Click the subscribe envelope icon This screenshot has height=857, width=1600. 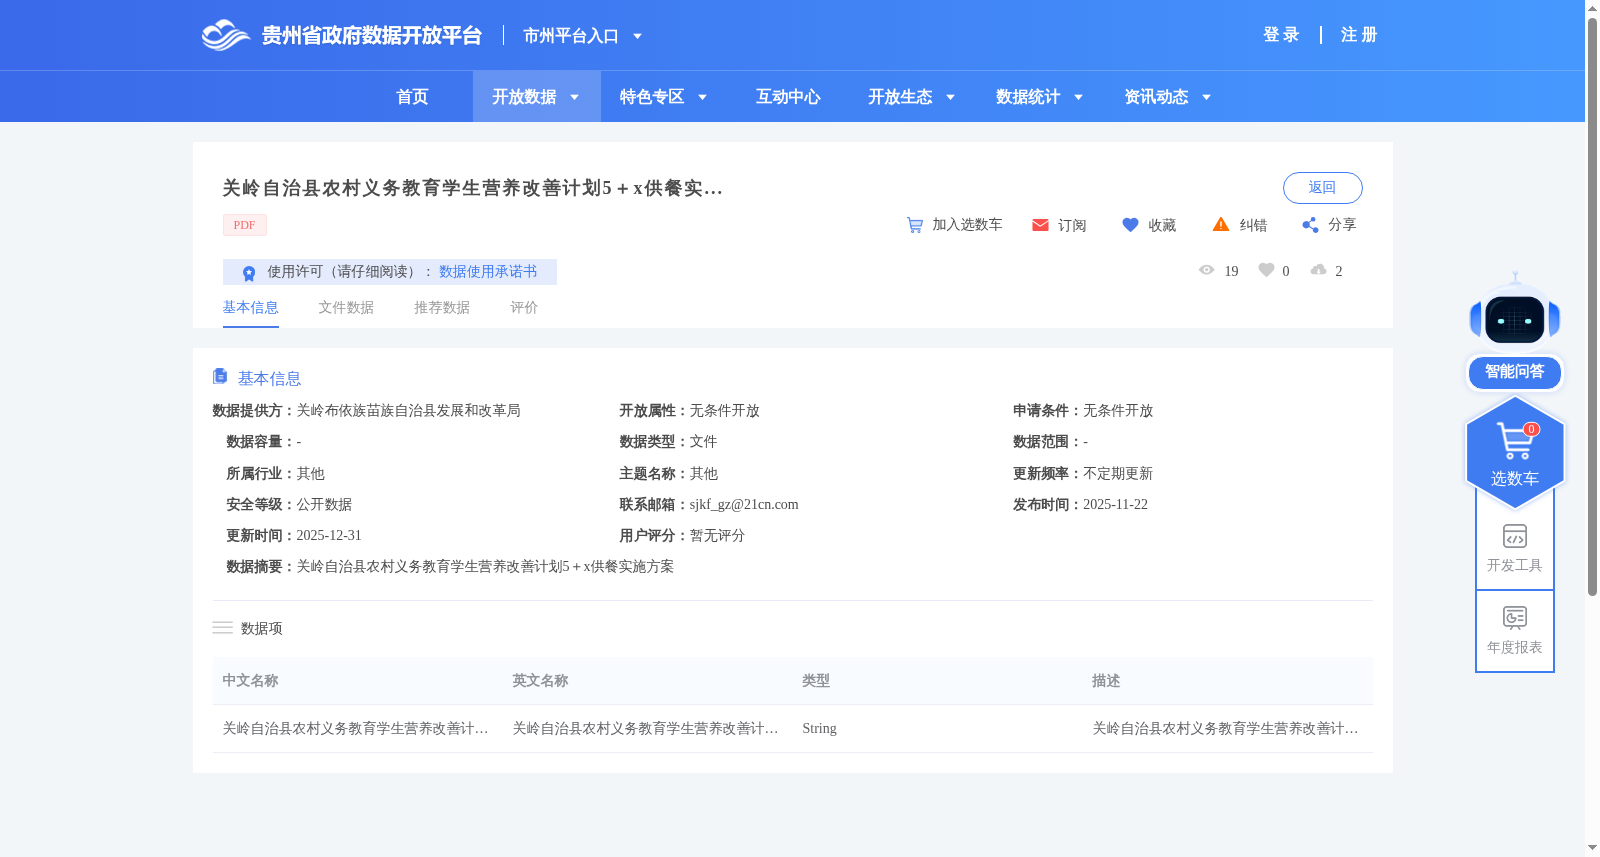(x=1040, y=225)
